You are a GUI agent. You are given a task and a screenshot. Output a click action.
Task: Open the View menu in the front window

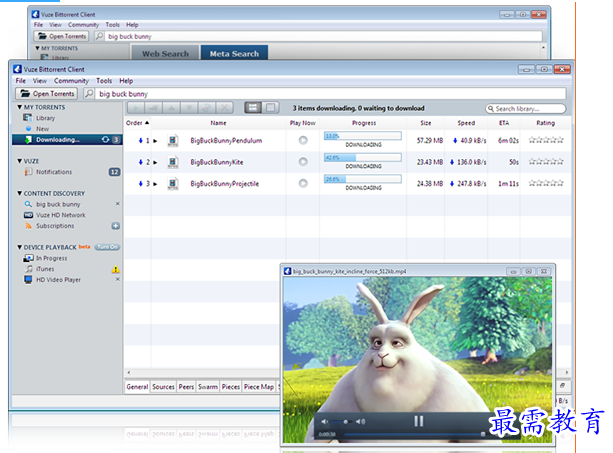(x=39, y=81)
